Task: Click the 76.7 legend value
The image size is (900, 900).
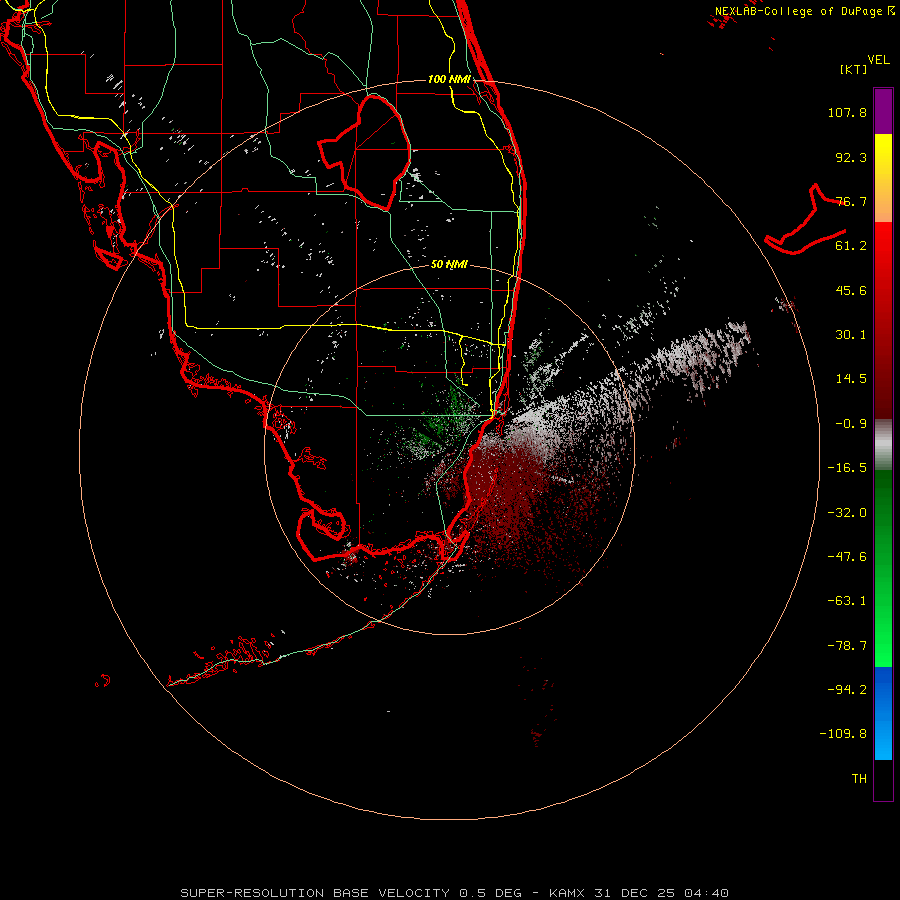Action: tap(851, 201)
